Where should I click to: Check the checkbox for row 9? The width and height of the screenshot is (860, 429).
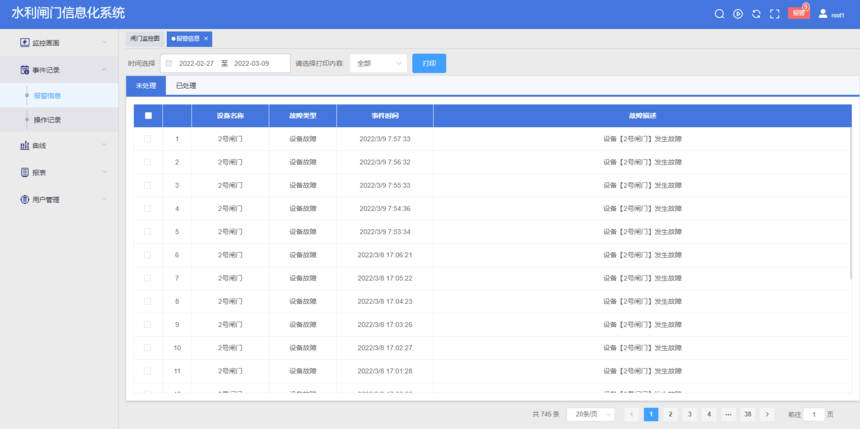point(148,324)
